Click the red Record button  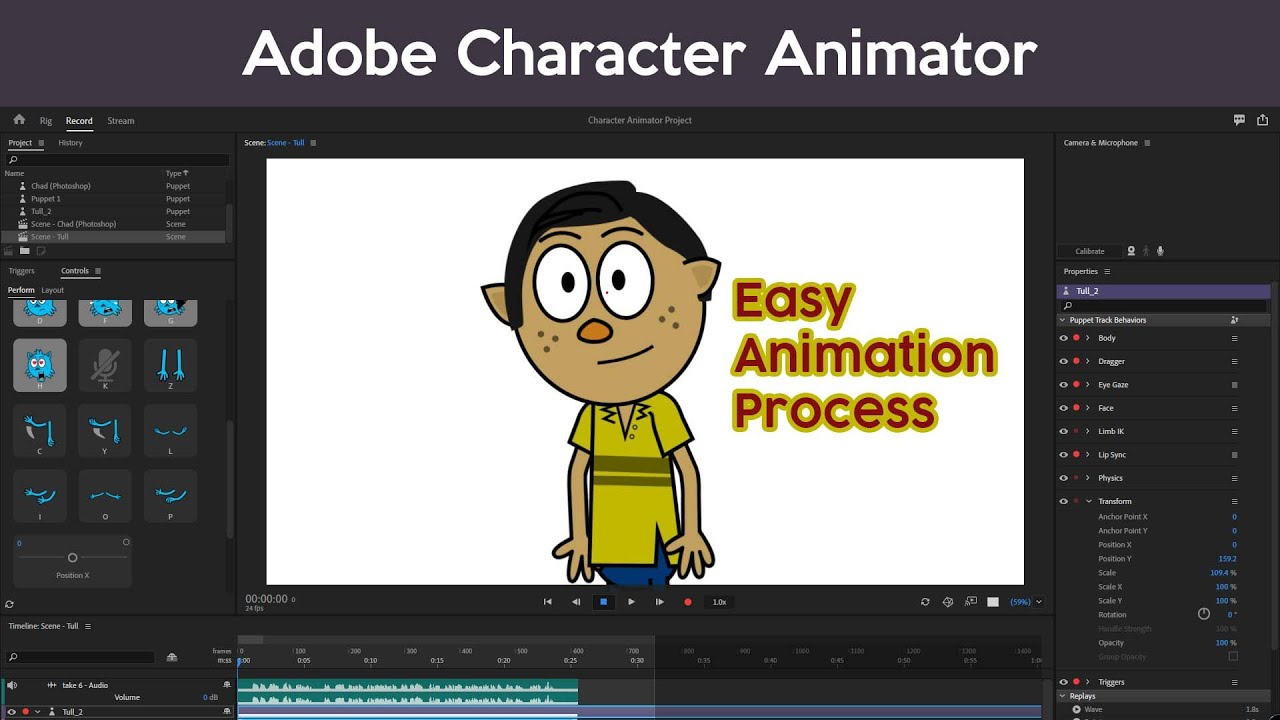pyautogui.click(x=687, y=602)
